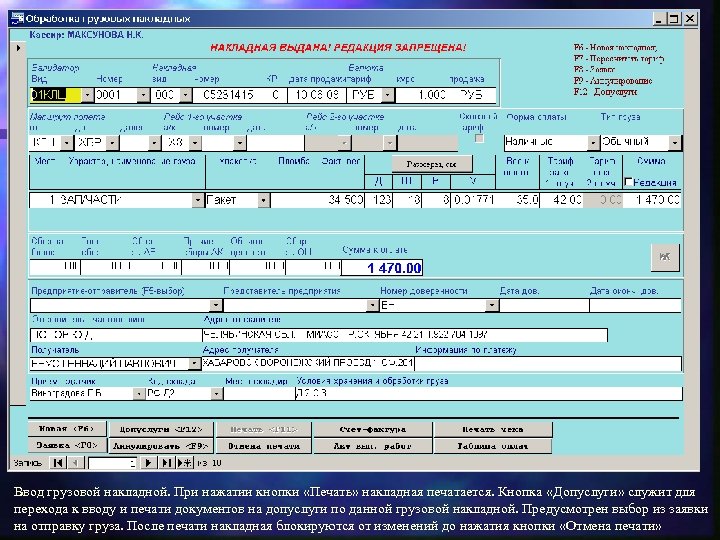Screen dimensions: 720x540
Task: Click the payment information field
Action: click(x=548, y=363)
